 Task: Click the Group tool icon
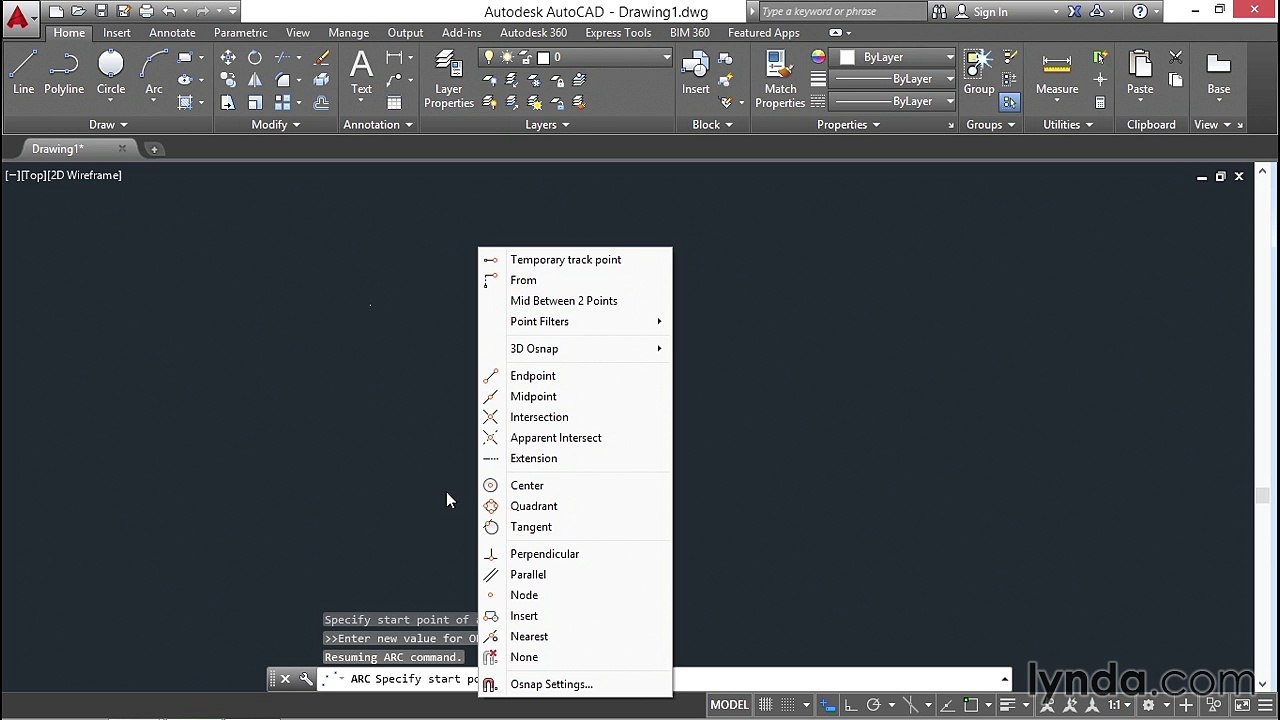click(979, 73)
